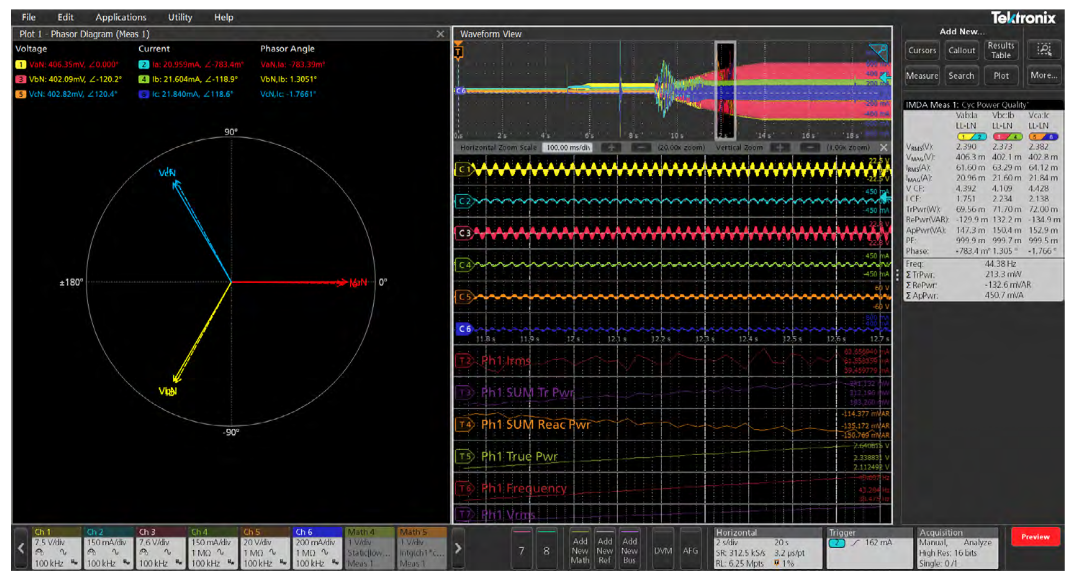
Task: Toggle the Ch 1 badge
Action: [55, 548]
